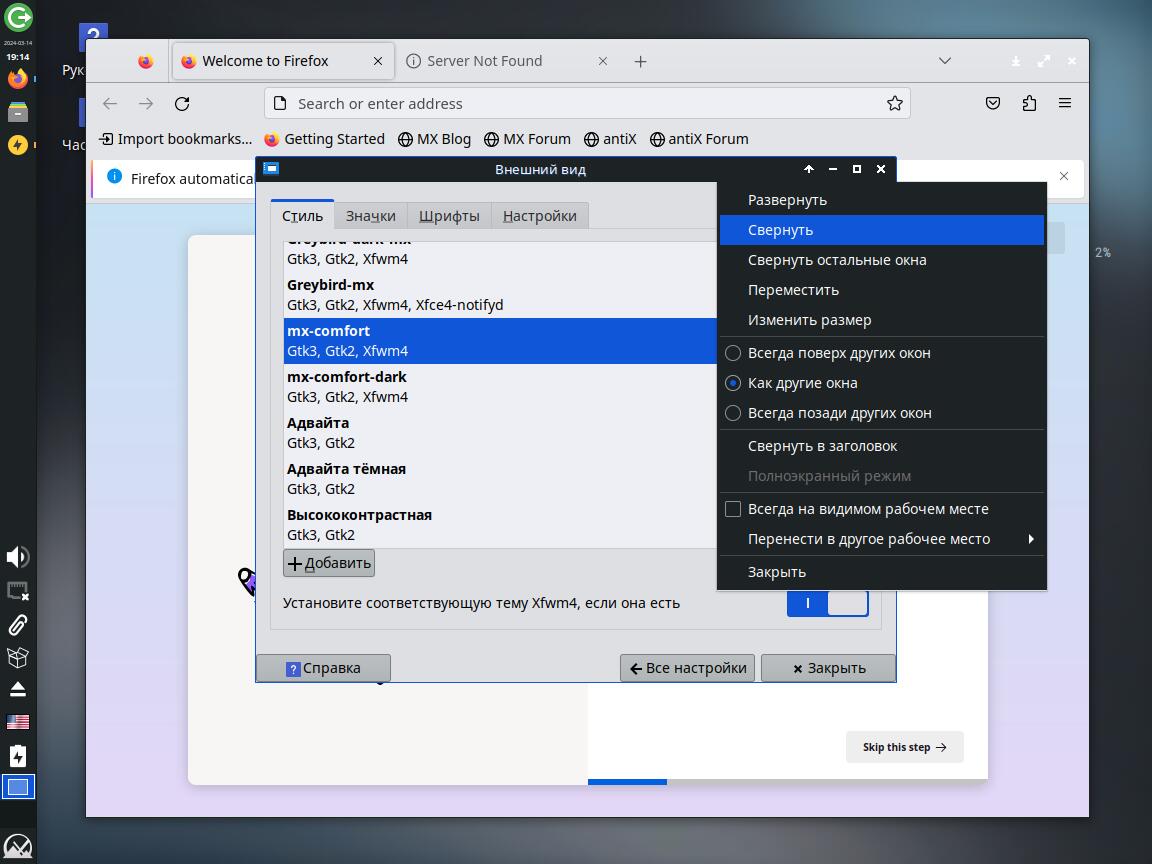The height and width of the screenshot is (864, 1152).
Task: Switch to the Настройки tab
Action: pyautogui.click(x=539, y=216)
